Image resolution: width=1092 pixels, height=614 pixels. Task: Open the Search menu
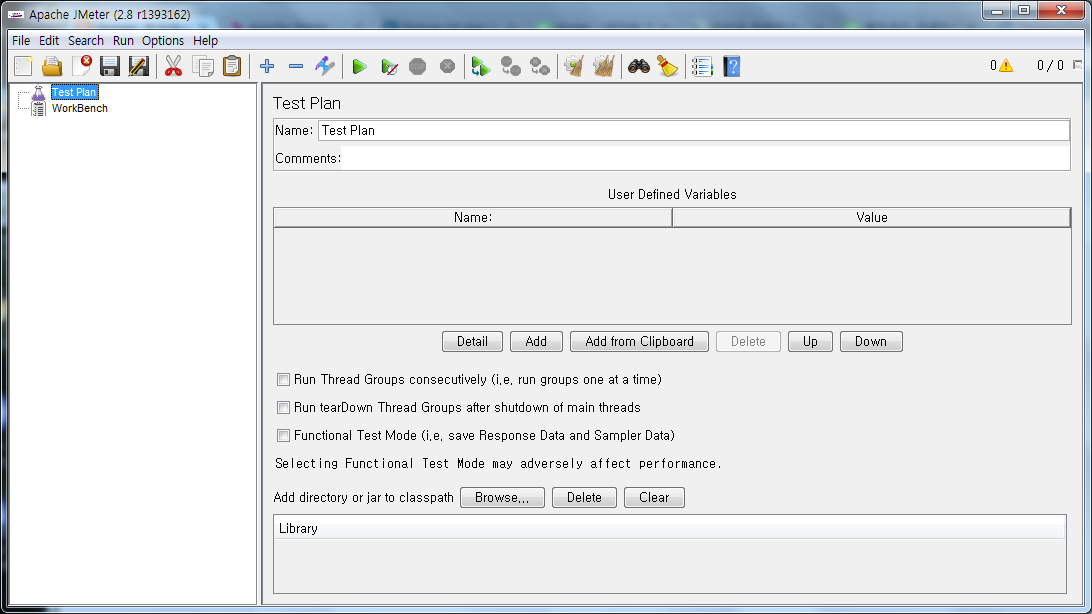click(x=86, y=40)
